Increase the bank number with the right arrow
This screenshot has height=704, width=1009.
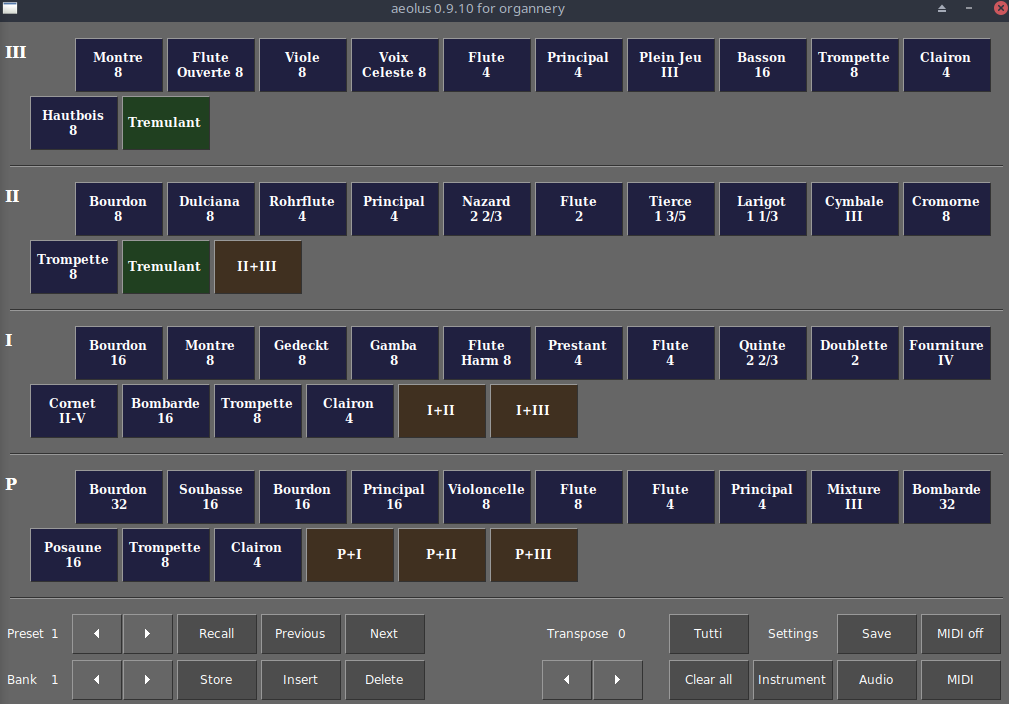[x=147, y=680]
